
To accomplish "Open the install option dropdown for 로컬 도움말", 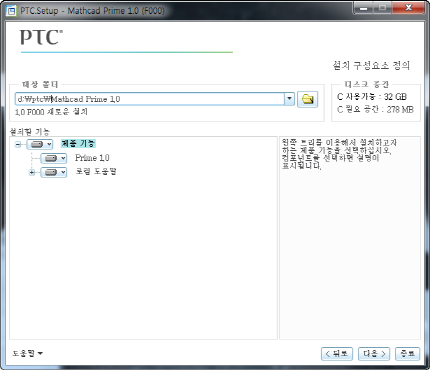I will [54, 172].
